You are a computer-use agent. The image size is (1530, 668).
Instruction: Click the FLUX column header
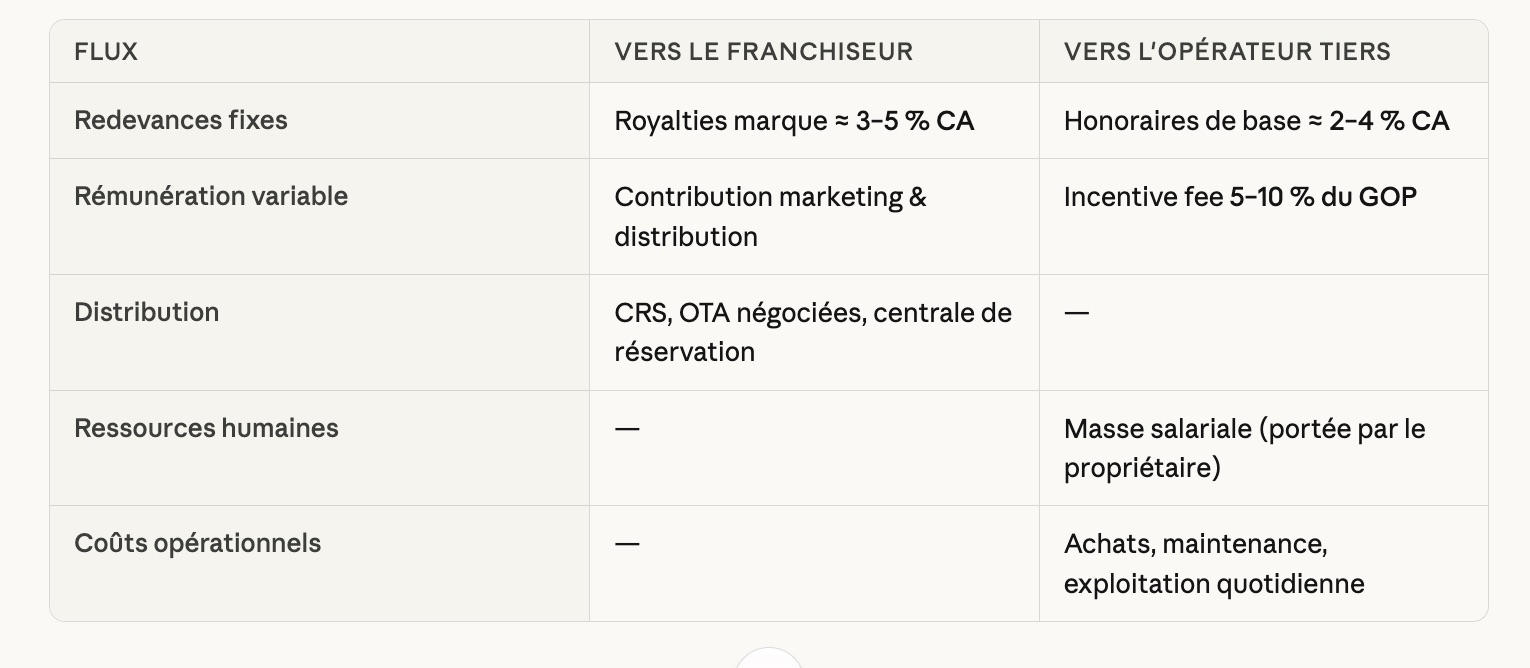tap(106, 52)
